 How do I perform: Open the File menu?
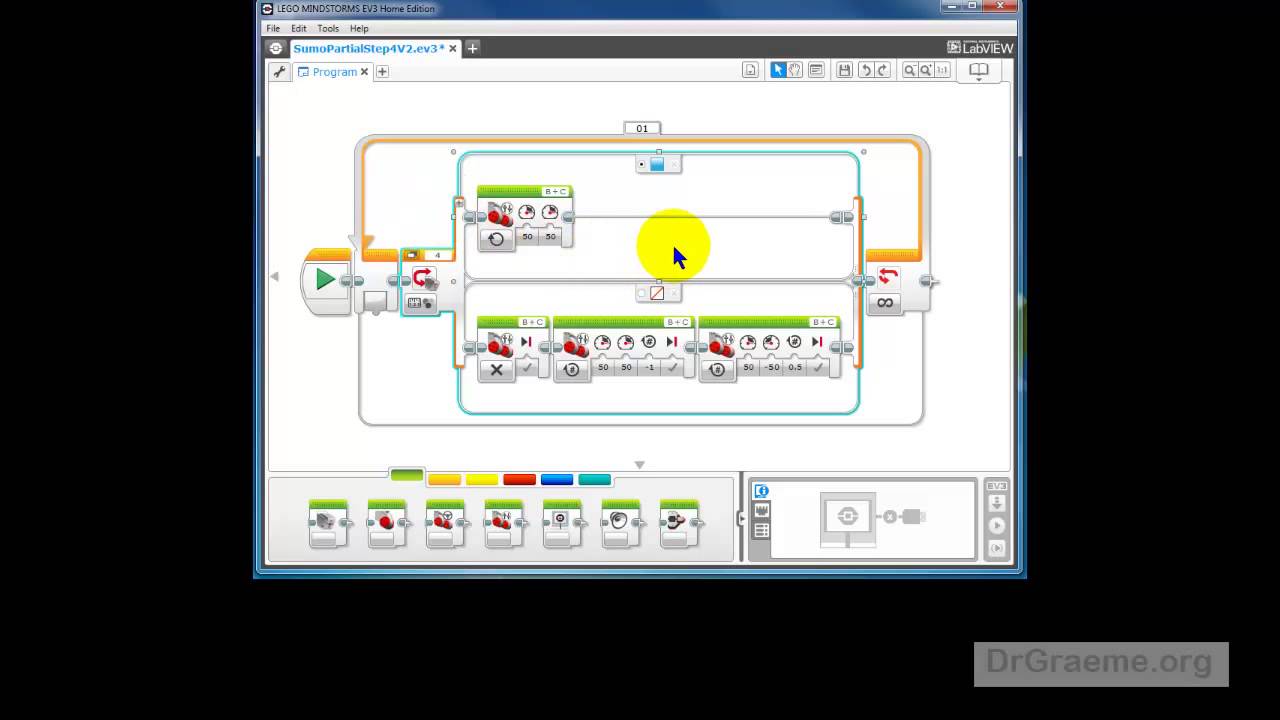coord(273,29)
